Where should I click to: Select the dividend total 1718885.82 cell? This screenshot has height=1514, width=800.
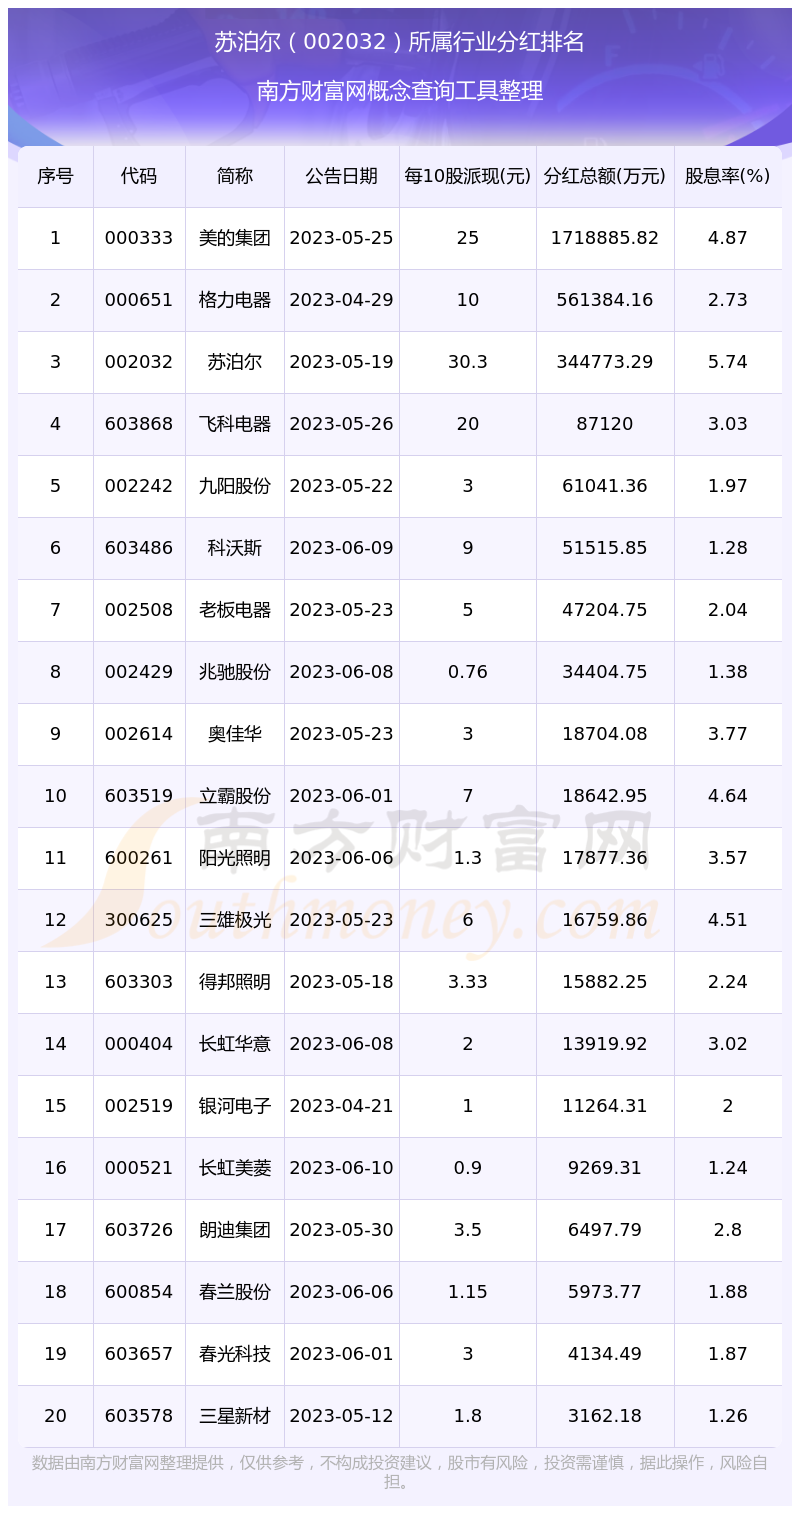pos(605,238)
